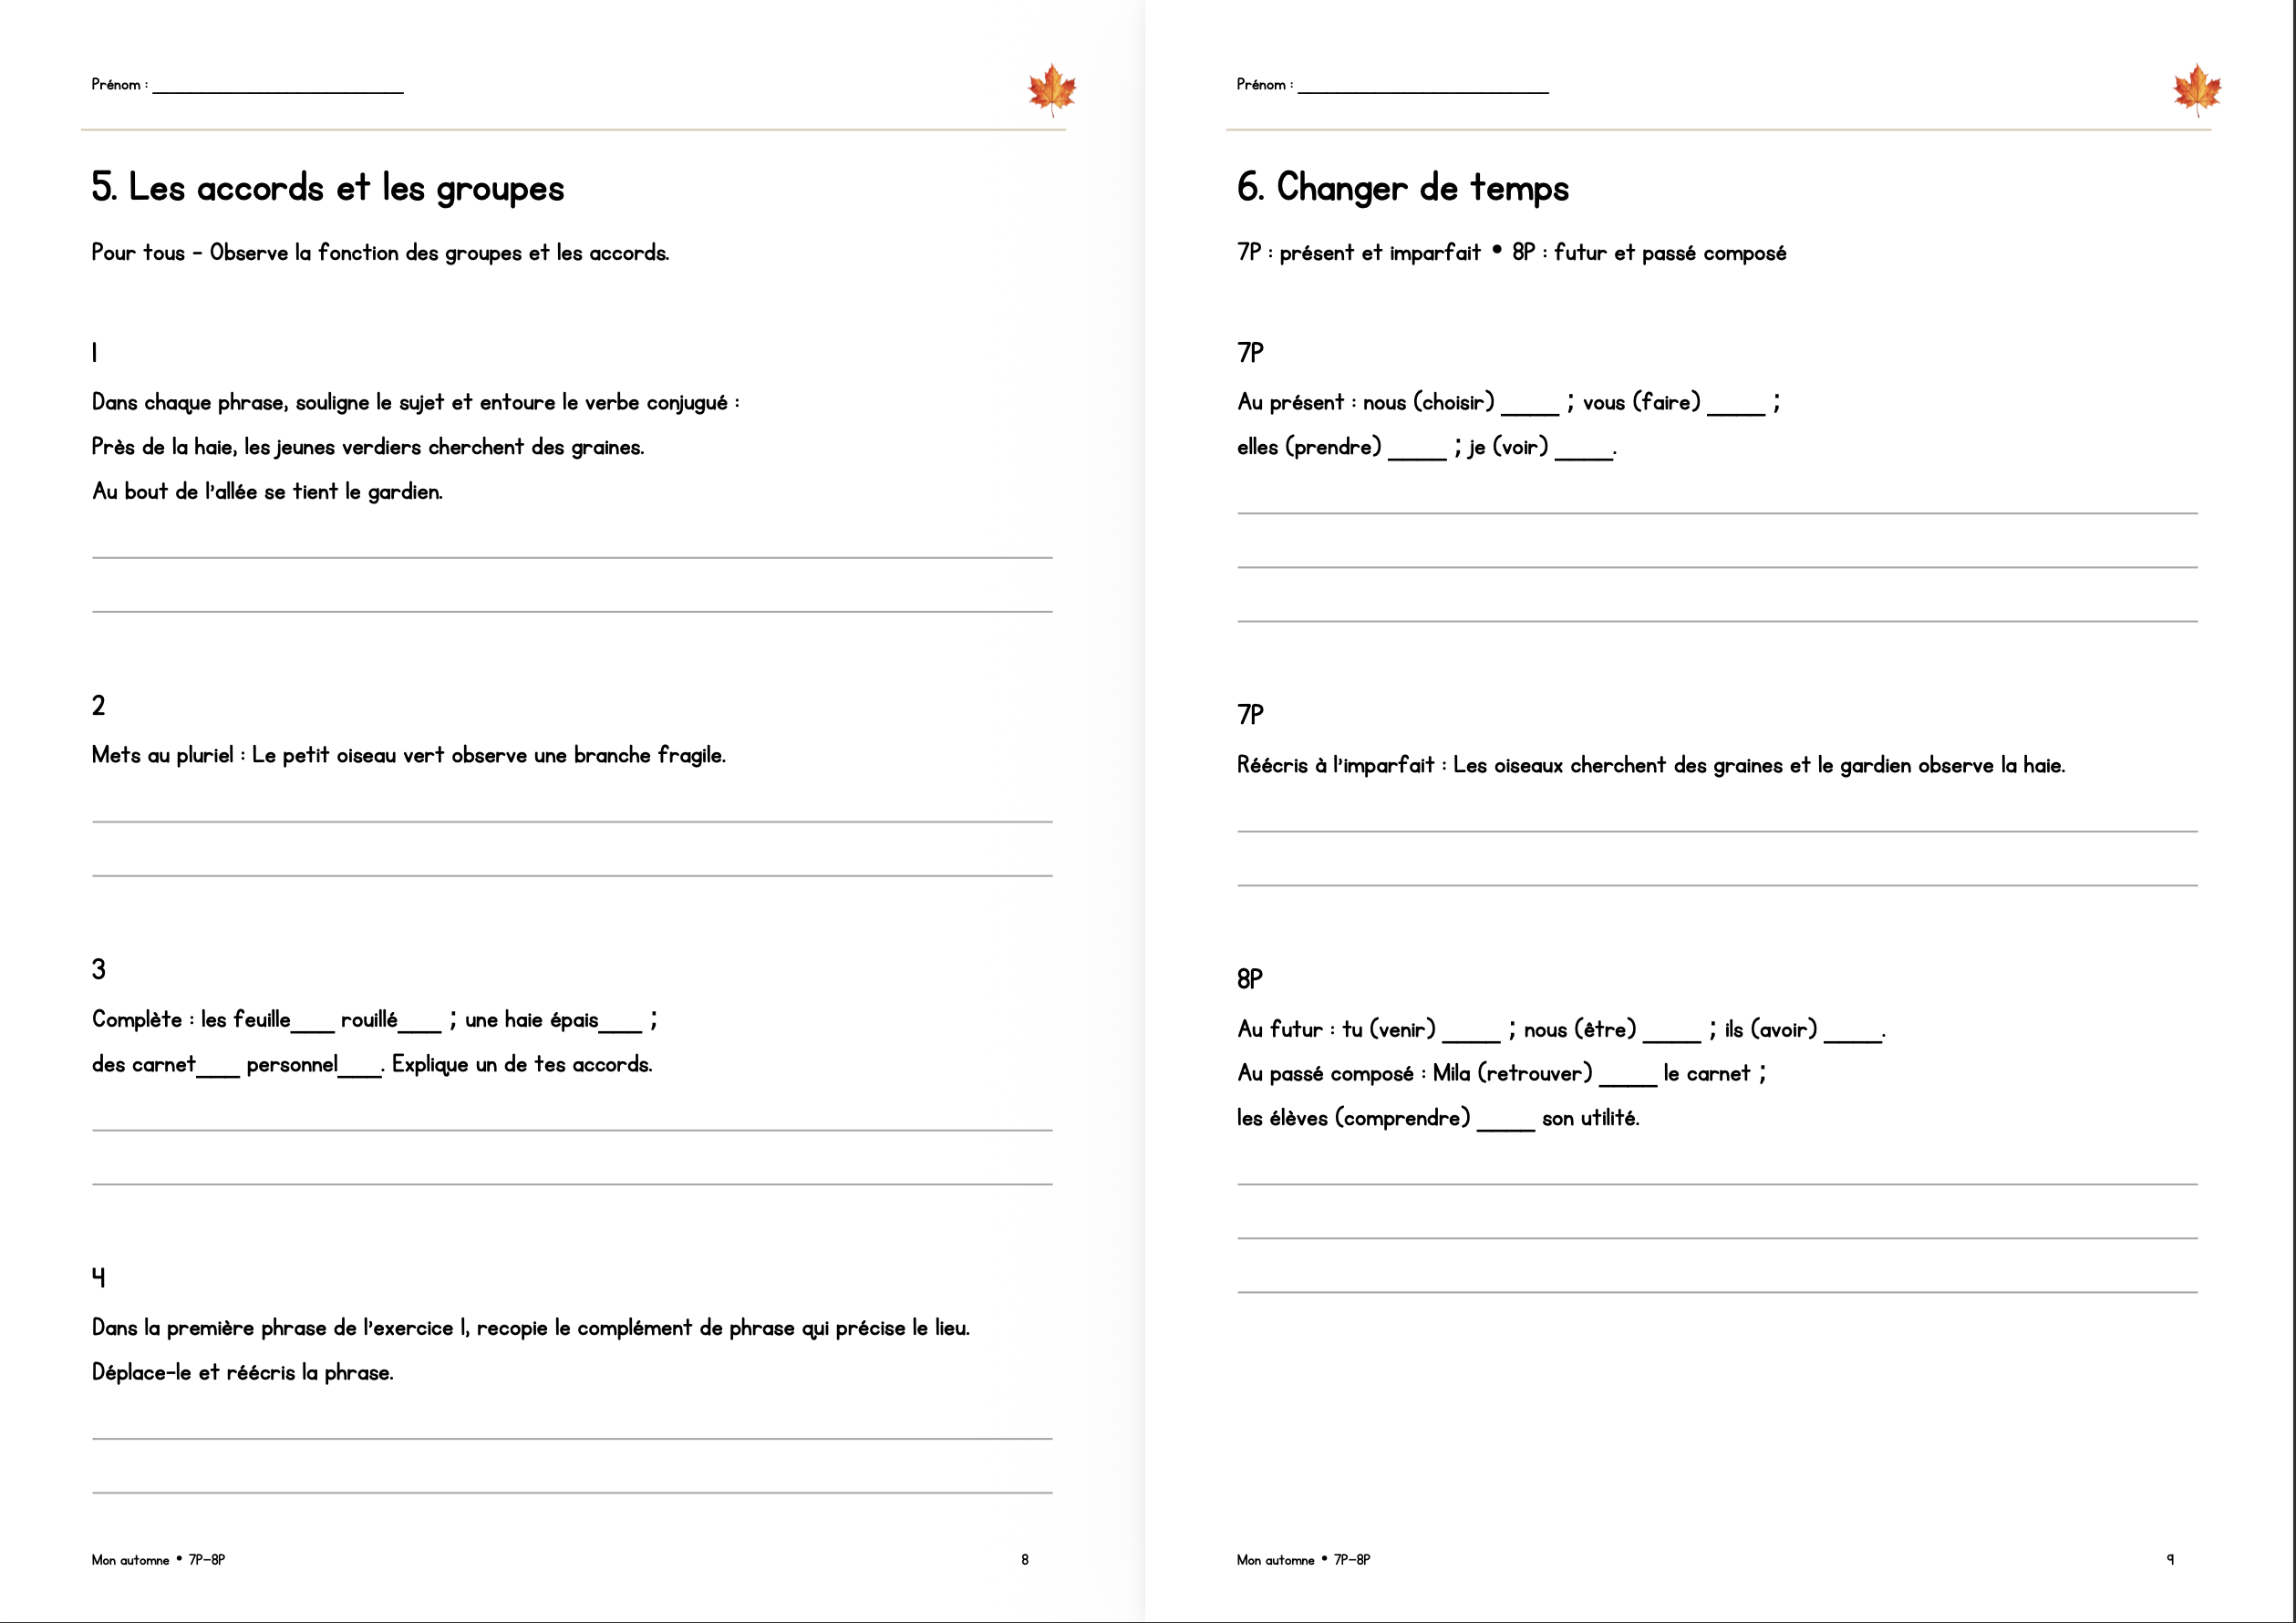Image resolution: width=2296 pixels, height=1623 pixels.
Task: Click the instruction 'Dans la première phrase de l'exercice'
Action: [x=530, y=1328]
